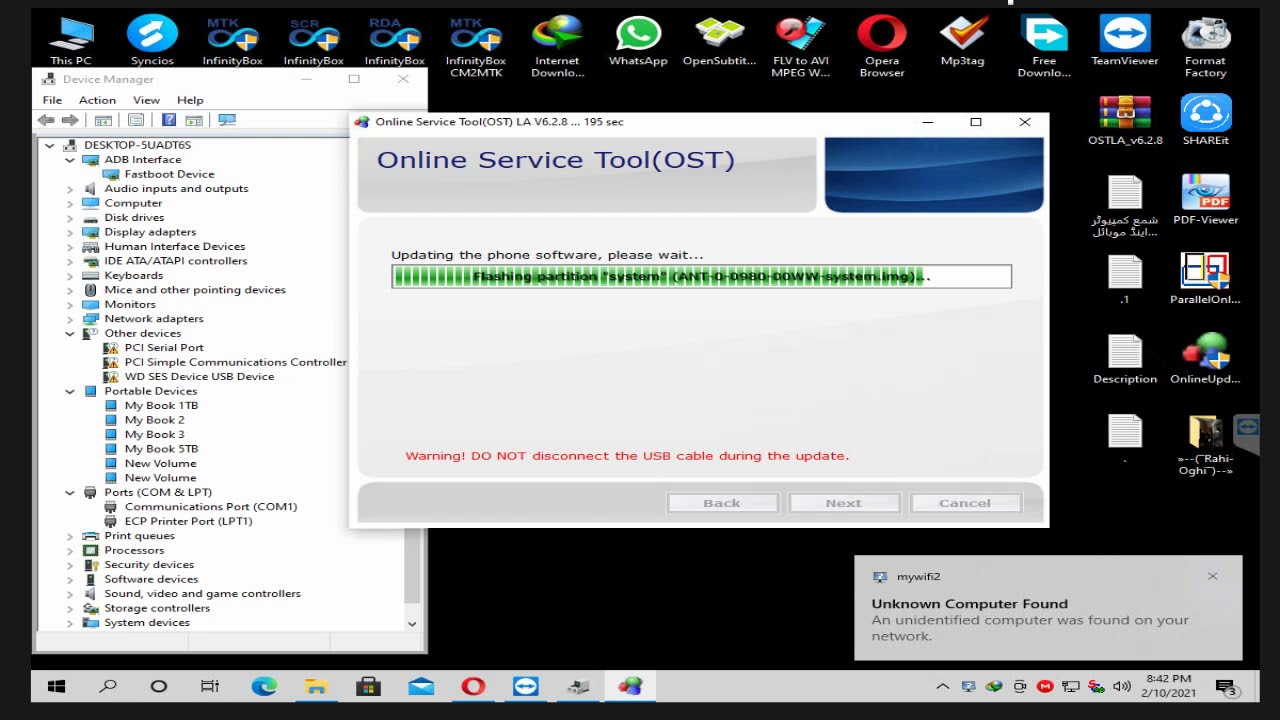Open the Action Center notifications icon
The image size is (1280, 720).
click(1226, 686)
